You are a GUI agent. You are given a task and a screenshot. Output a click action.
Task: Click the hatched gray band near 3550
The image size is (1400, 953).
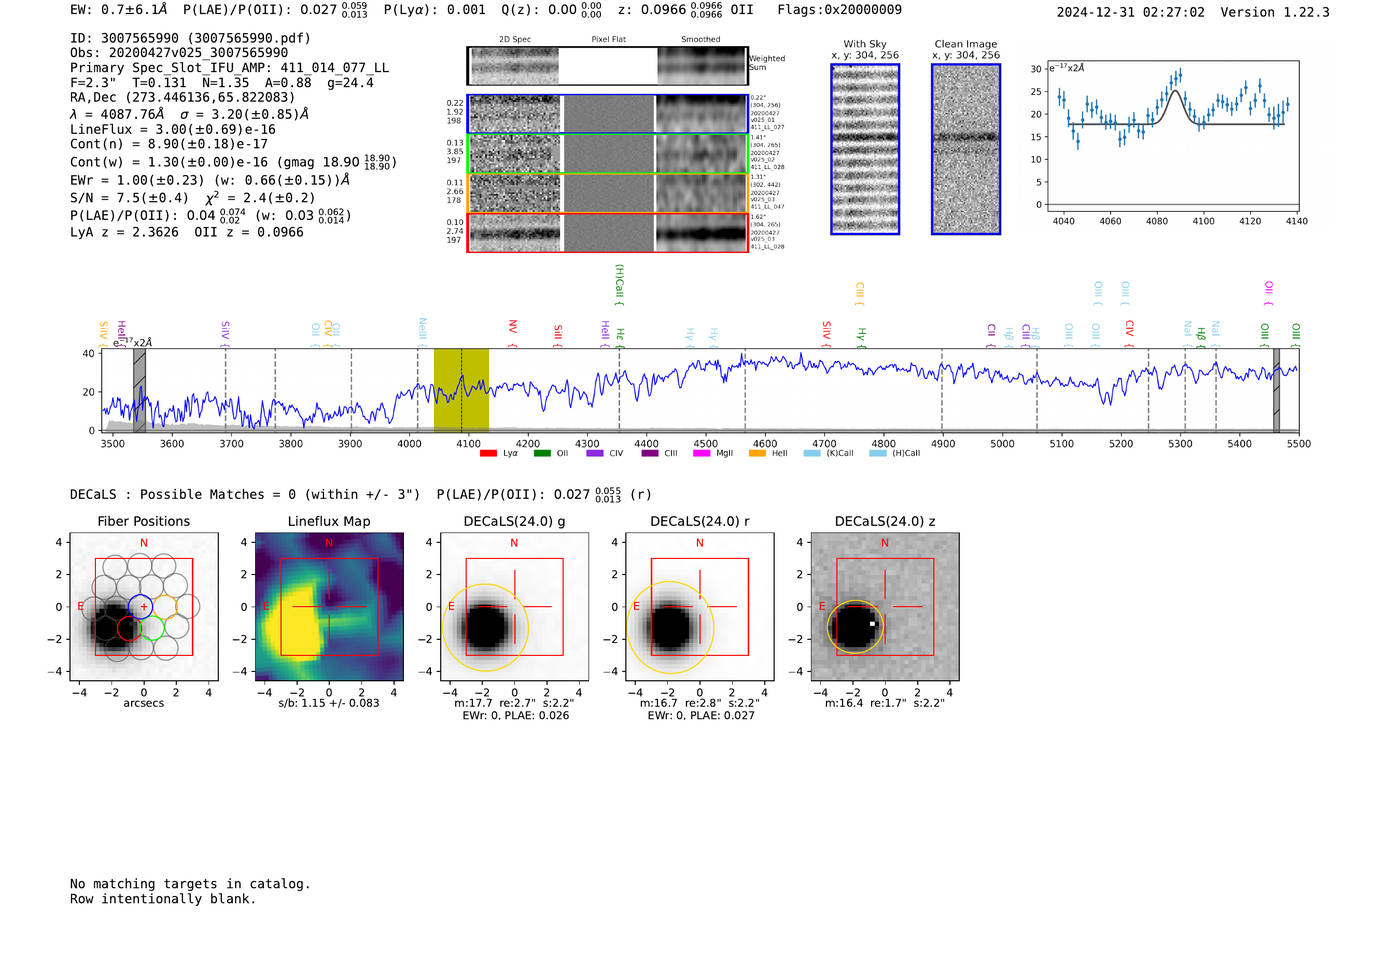[140, 390]
